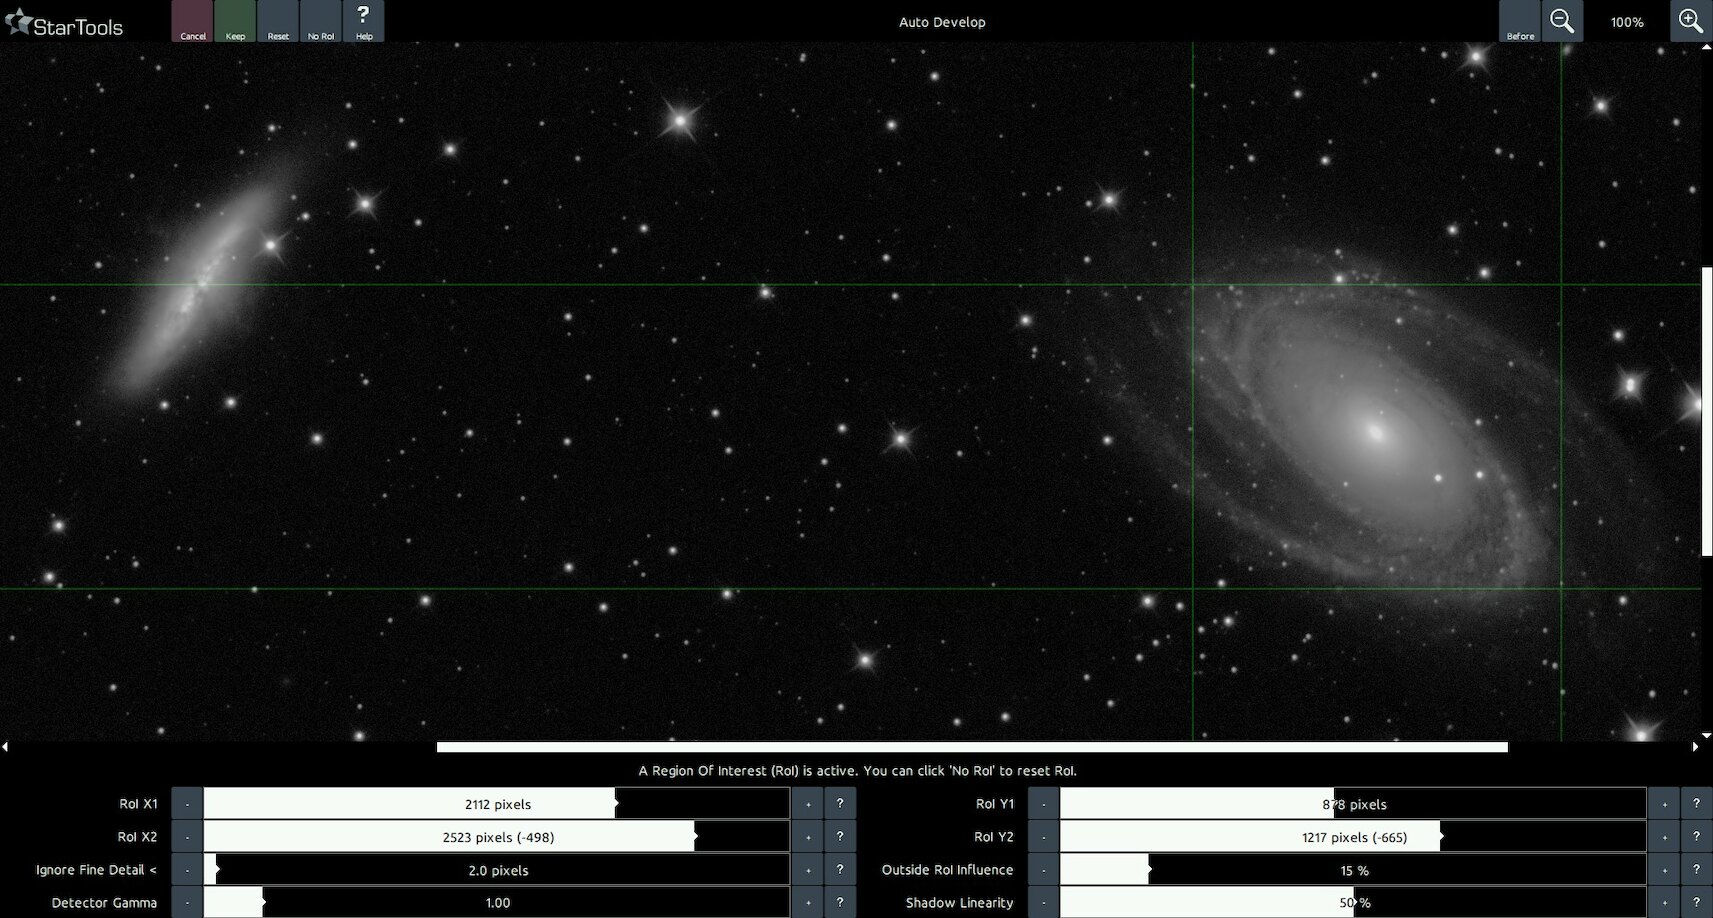
Task: Decrease RoI X1 with minus button
Action: click(x=187, y=804)
